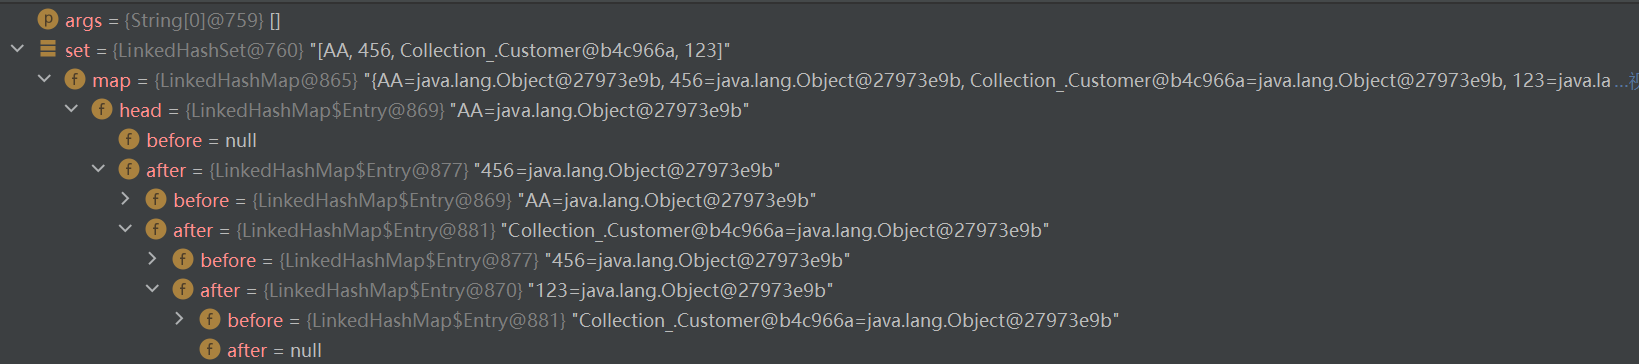The image size is (1639, 364).
Task: Click the parameter icon next to args
Action: [47, 19]
